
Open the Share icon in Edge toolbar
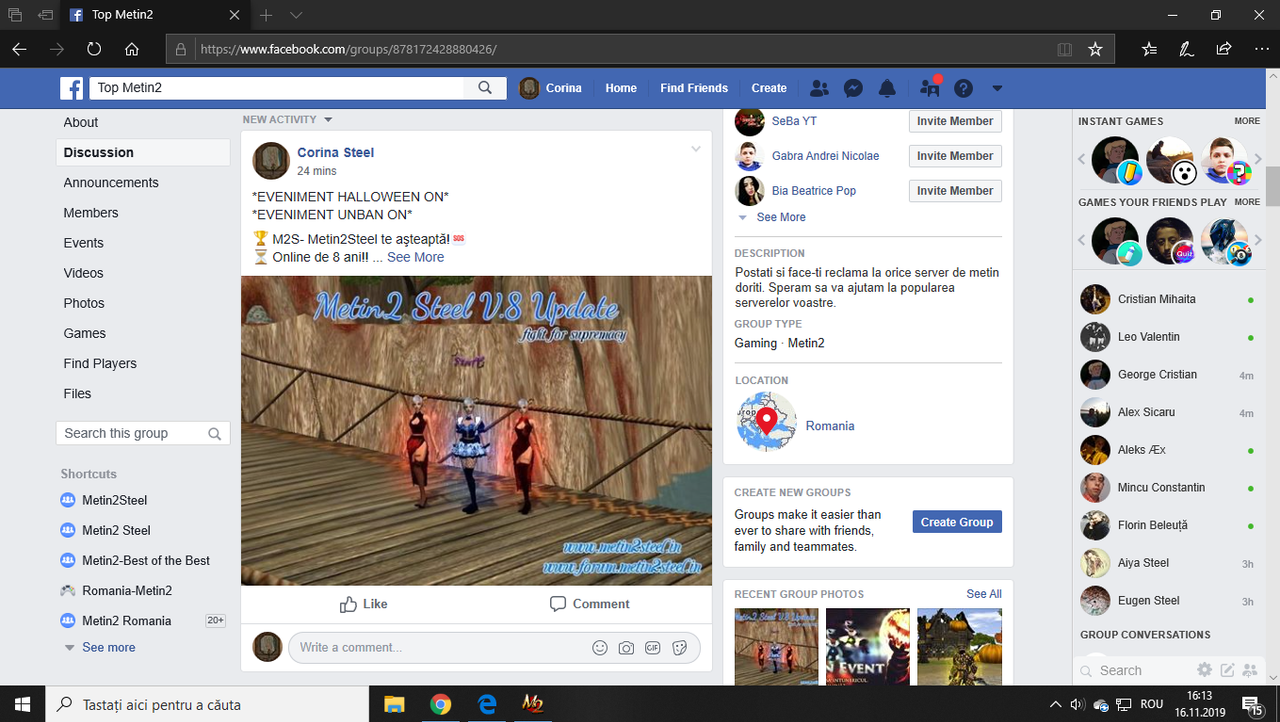(1223, 48)
